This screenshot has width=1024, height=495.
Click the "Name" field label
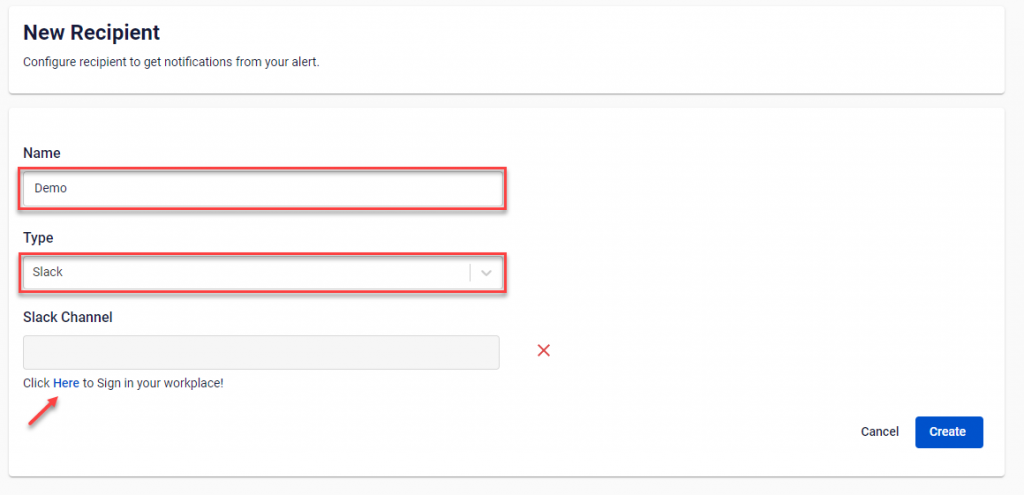[42, 153]
